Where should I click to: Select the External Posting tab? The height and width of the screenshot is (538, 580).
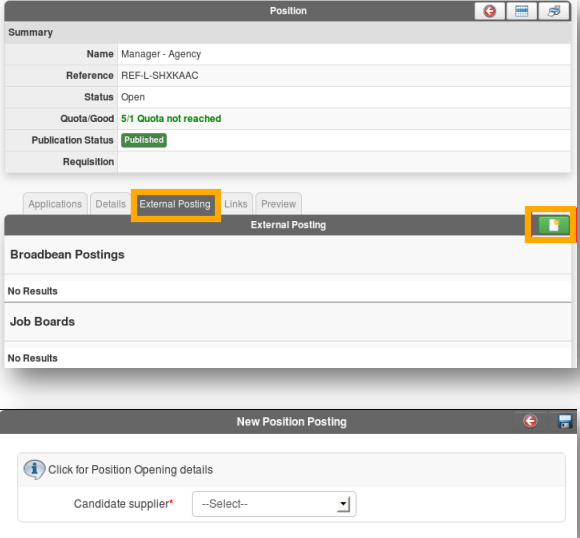(x=175, y=204)
